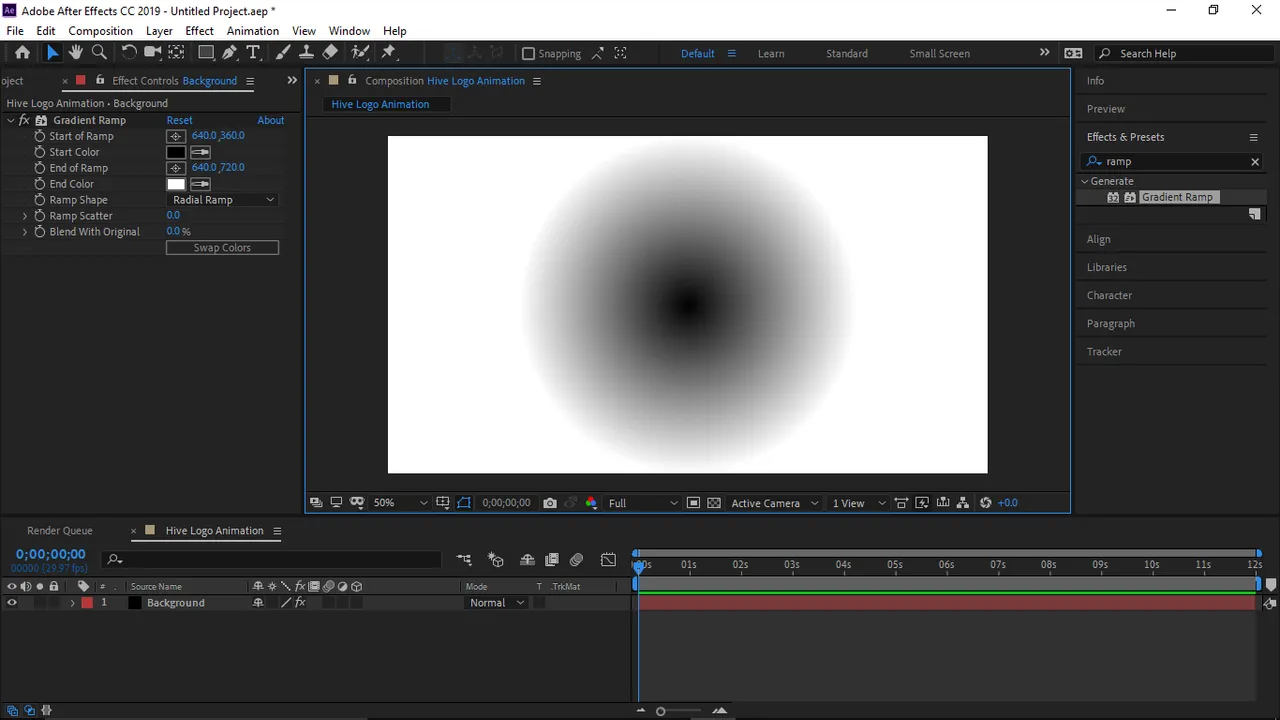The image size is (1280, 720).
Task: Open the 1 View layout dropdown
Action: click(x=859, y=503)
